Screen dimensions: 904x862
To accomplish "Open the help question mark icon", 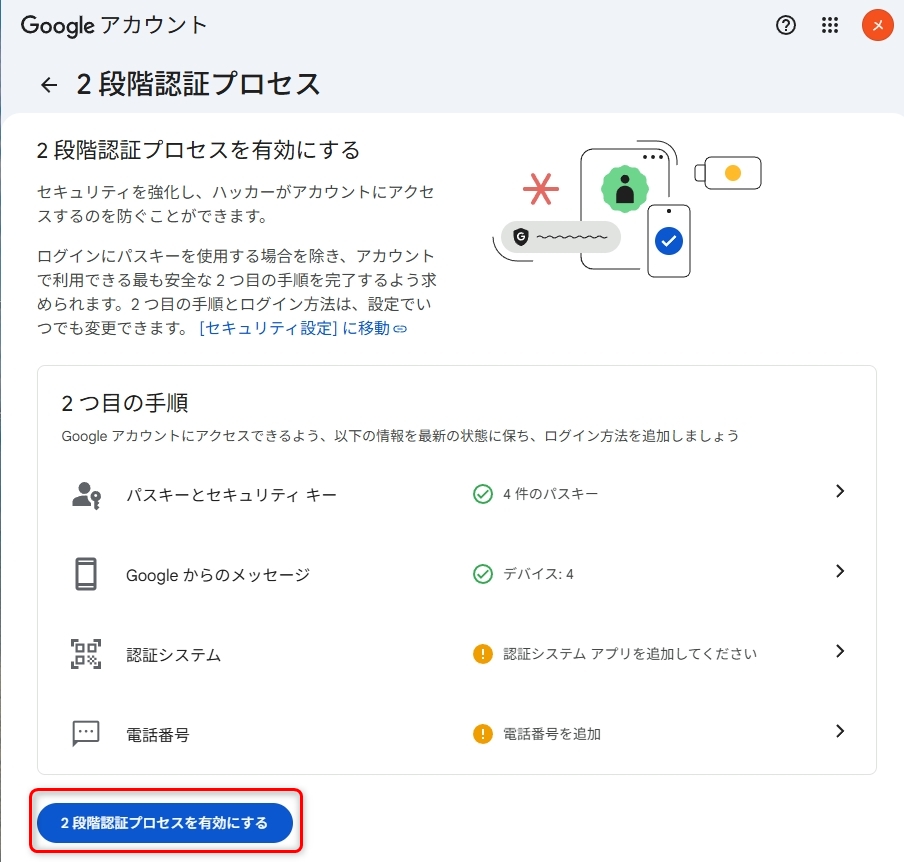I will tap(786, 25).
